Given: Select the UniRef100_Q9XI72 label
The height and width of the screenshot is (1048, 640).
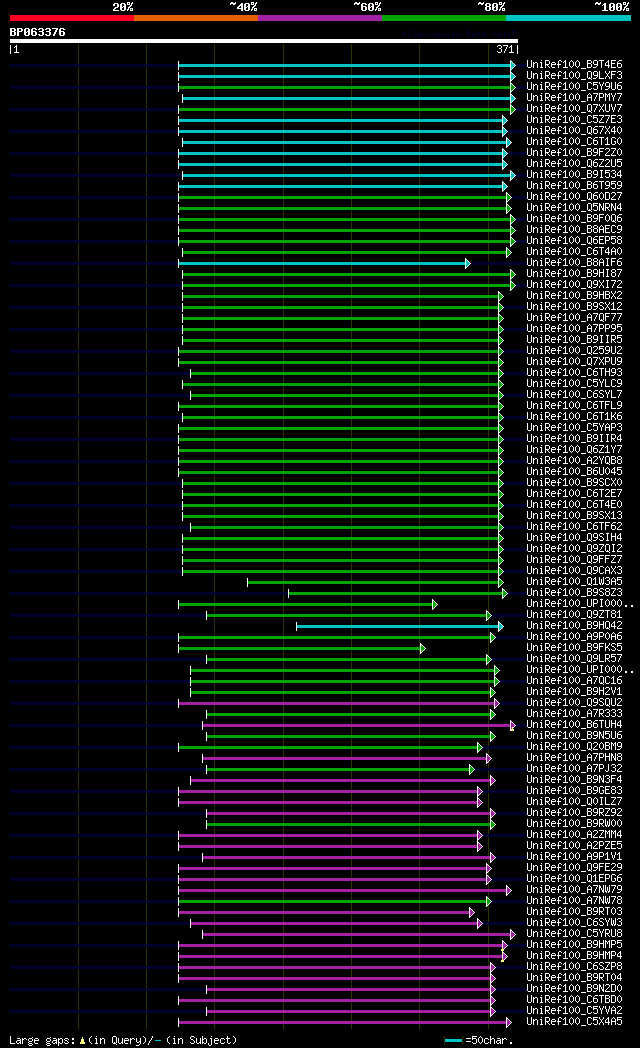Looking at the screenshot, I should (574, 285).
